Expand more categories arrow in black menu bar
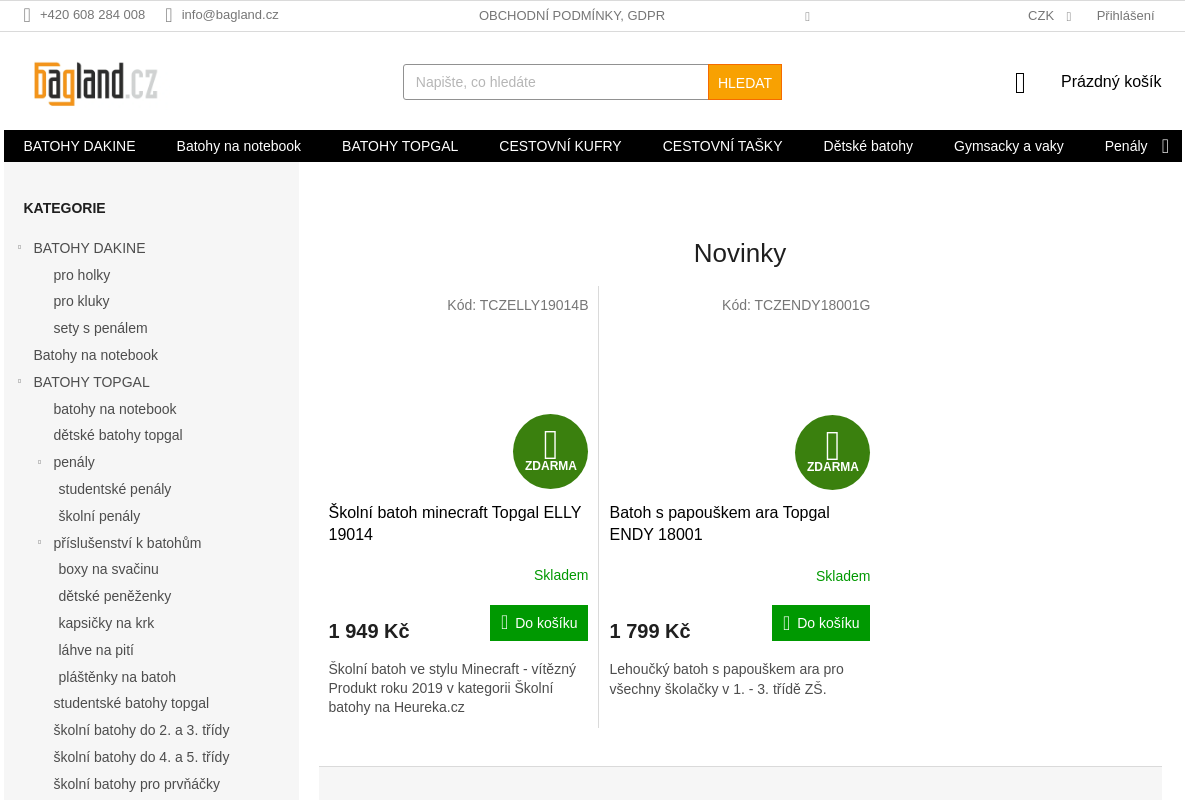Viewport: 1200px width, 800px height. coord(1165,146)
